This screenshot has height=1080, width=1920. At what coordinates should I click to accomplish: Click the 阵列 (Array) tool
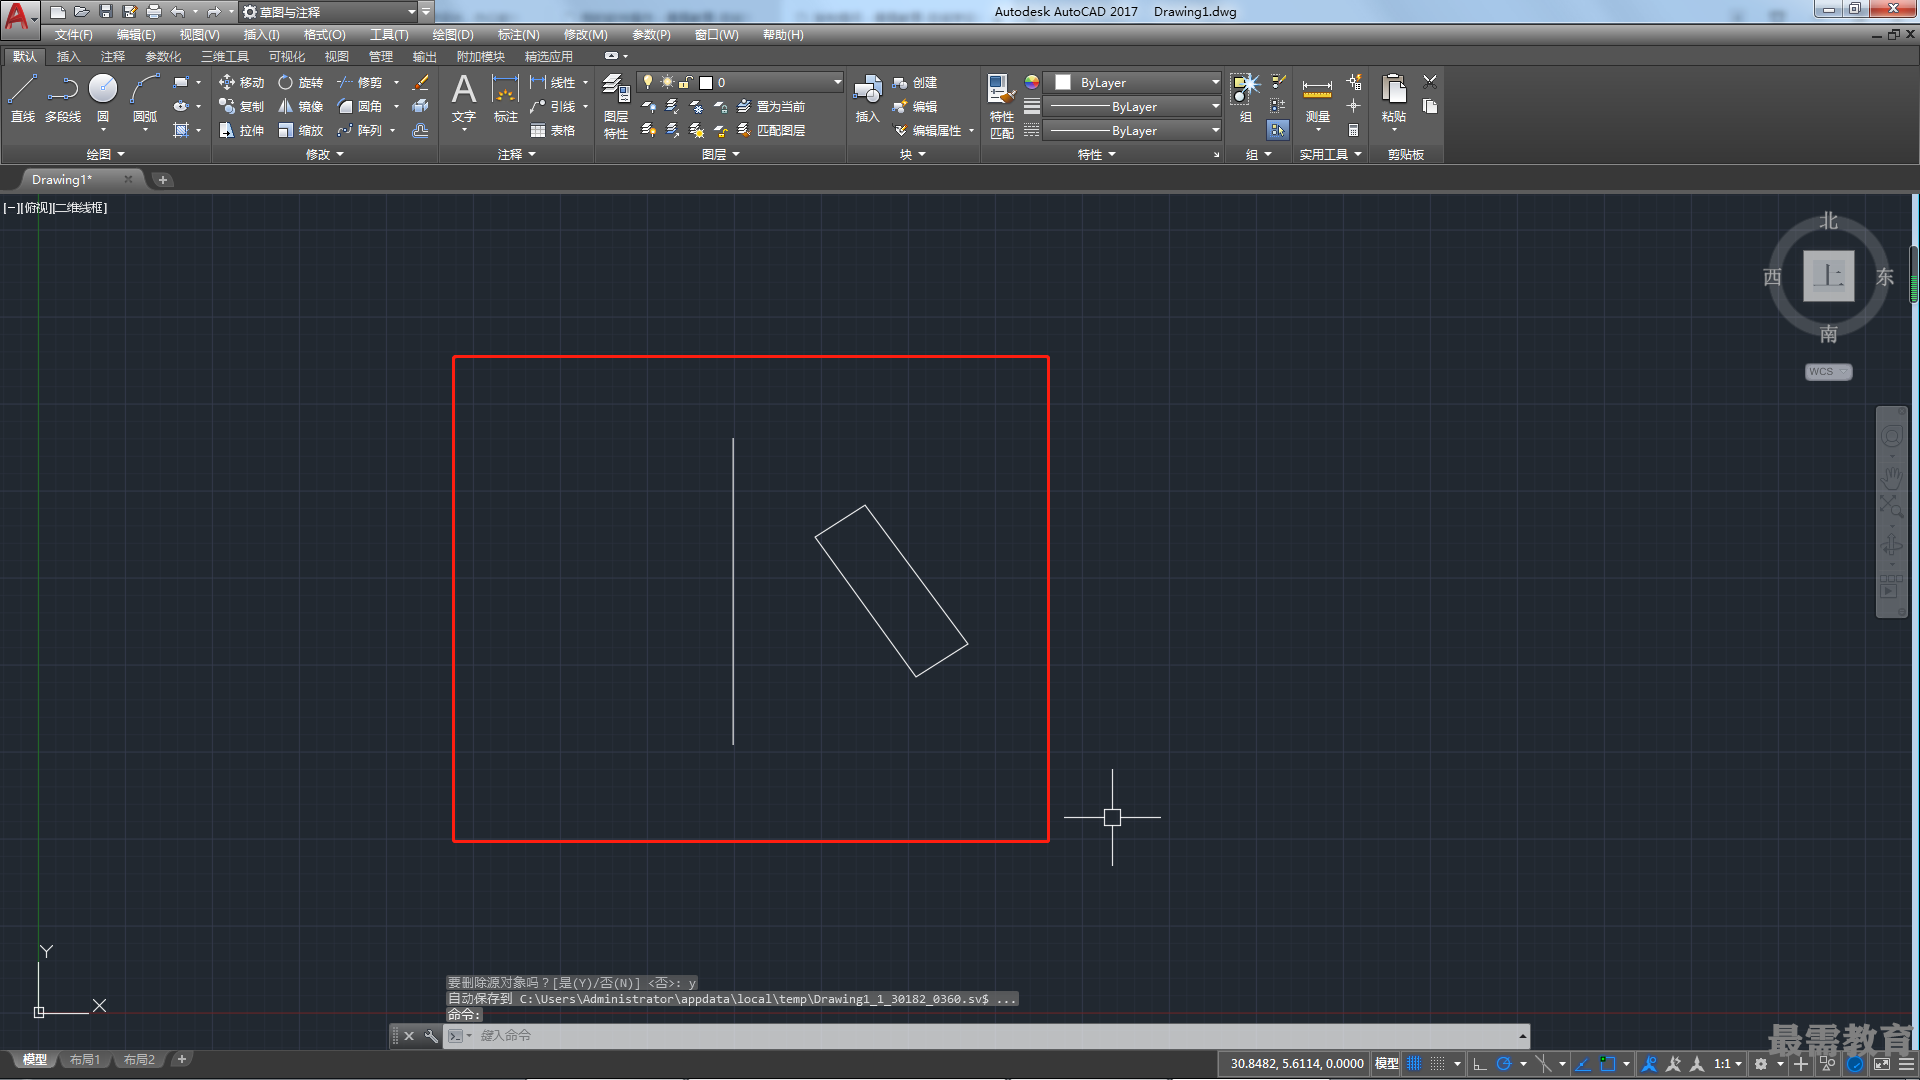[359, 131]
